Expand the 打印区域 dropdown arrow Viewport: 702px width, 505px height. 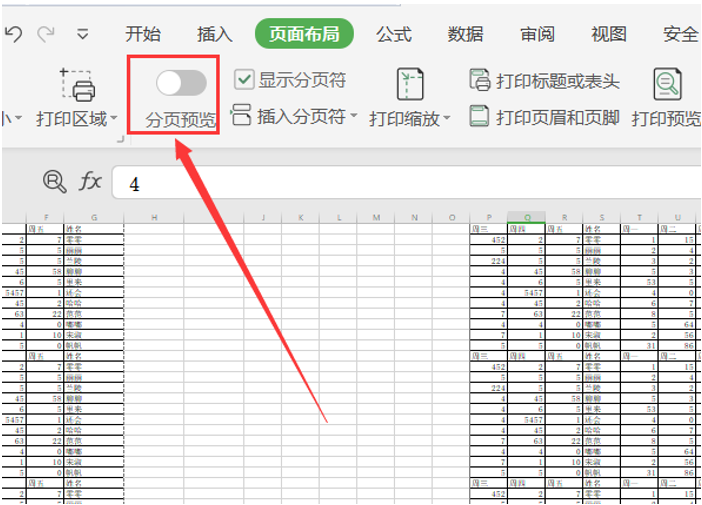tap(114, 118)
